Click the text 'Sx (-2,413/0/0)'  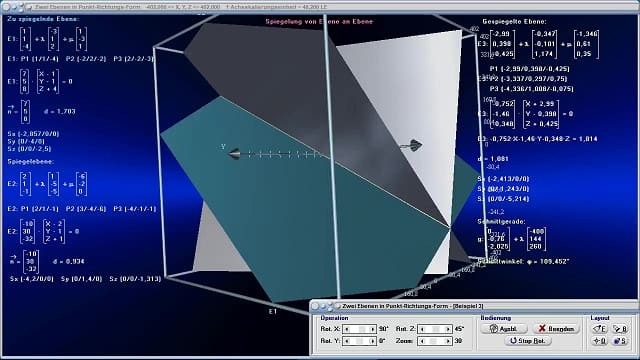tap(503, 179)
